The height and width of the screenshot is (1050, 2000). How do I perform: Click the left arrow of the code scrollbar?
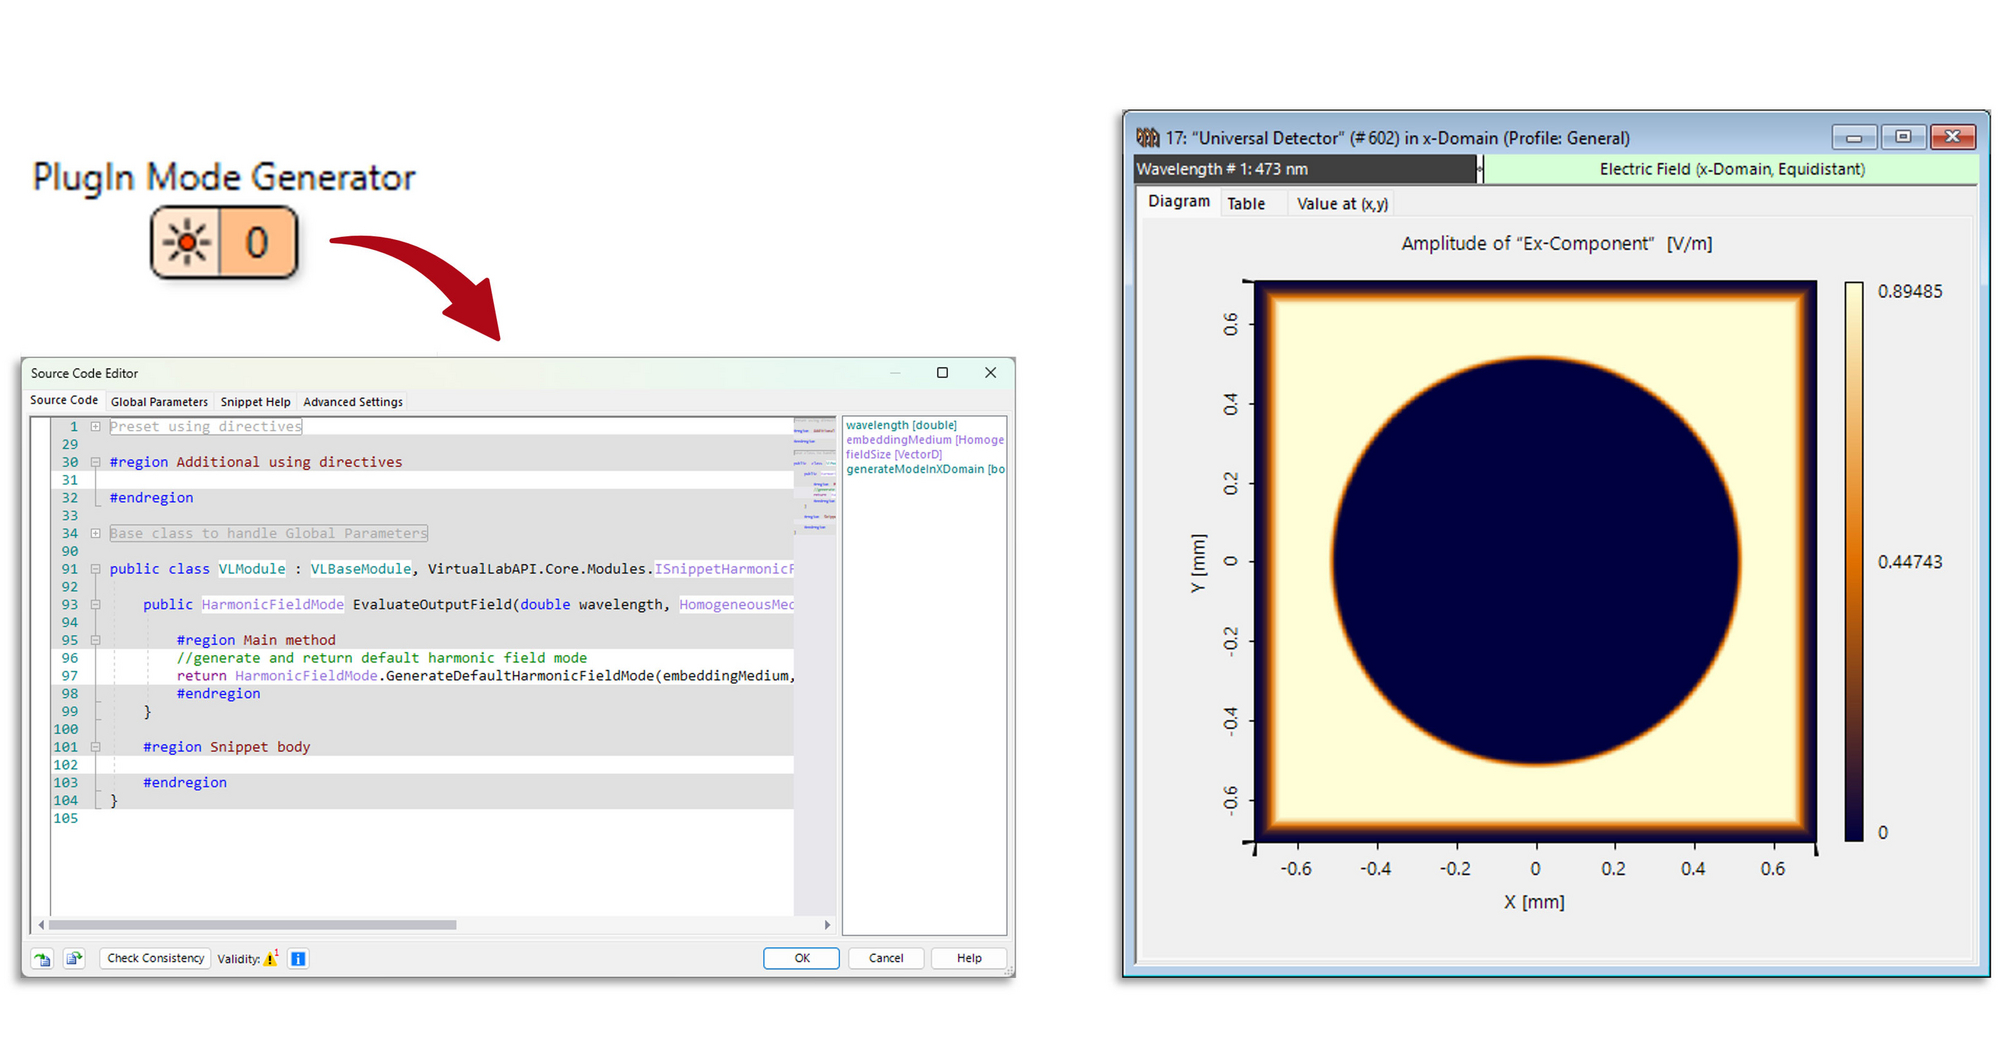click(x=41, y=925)
